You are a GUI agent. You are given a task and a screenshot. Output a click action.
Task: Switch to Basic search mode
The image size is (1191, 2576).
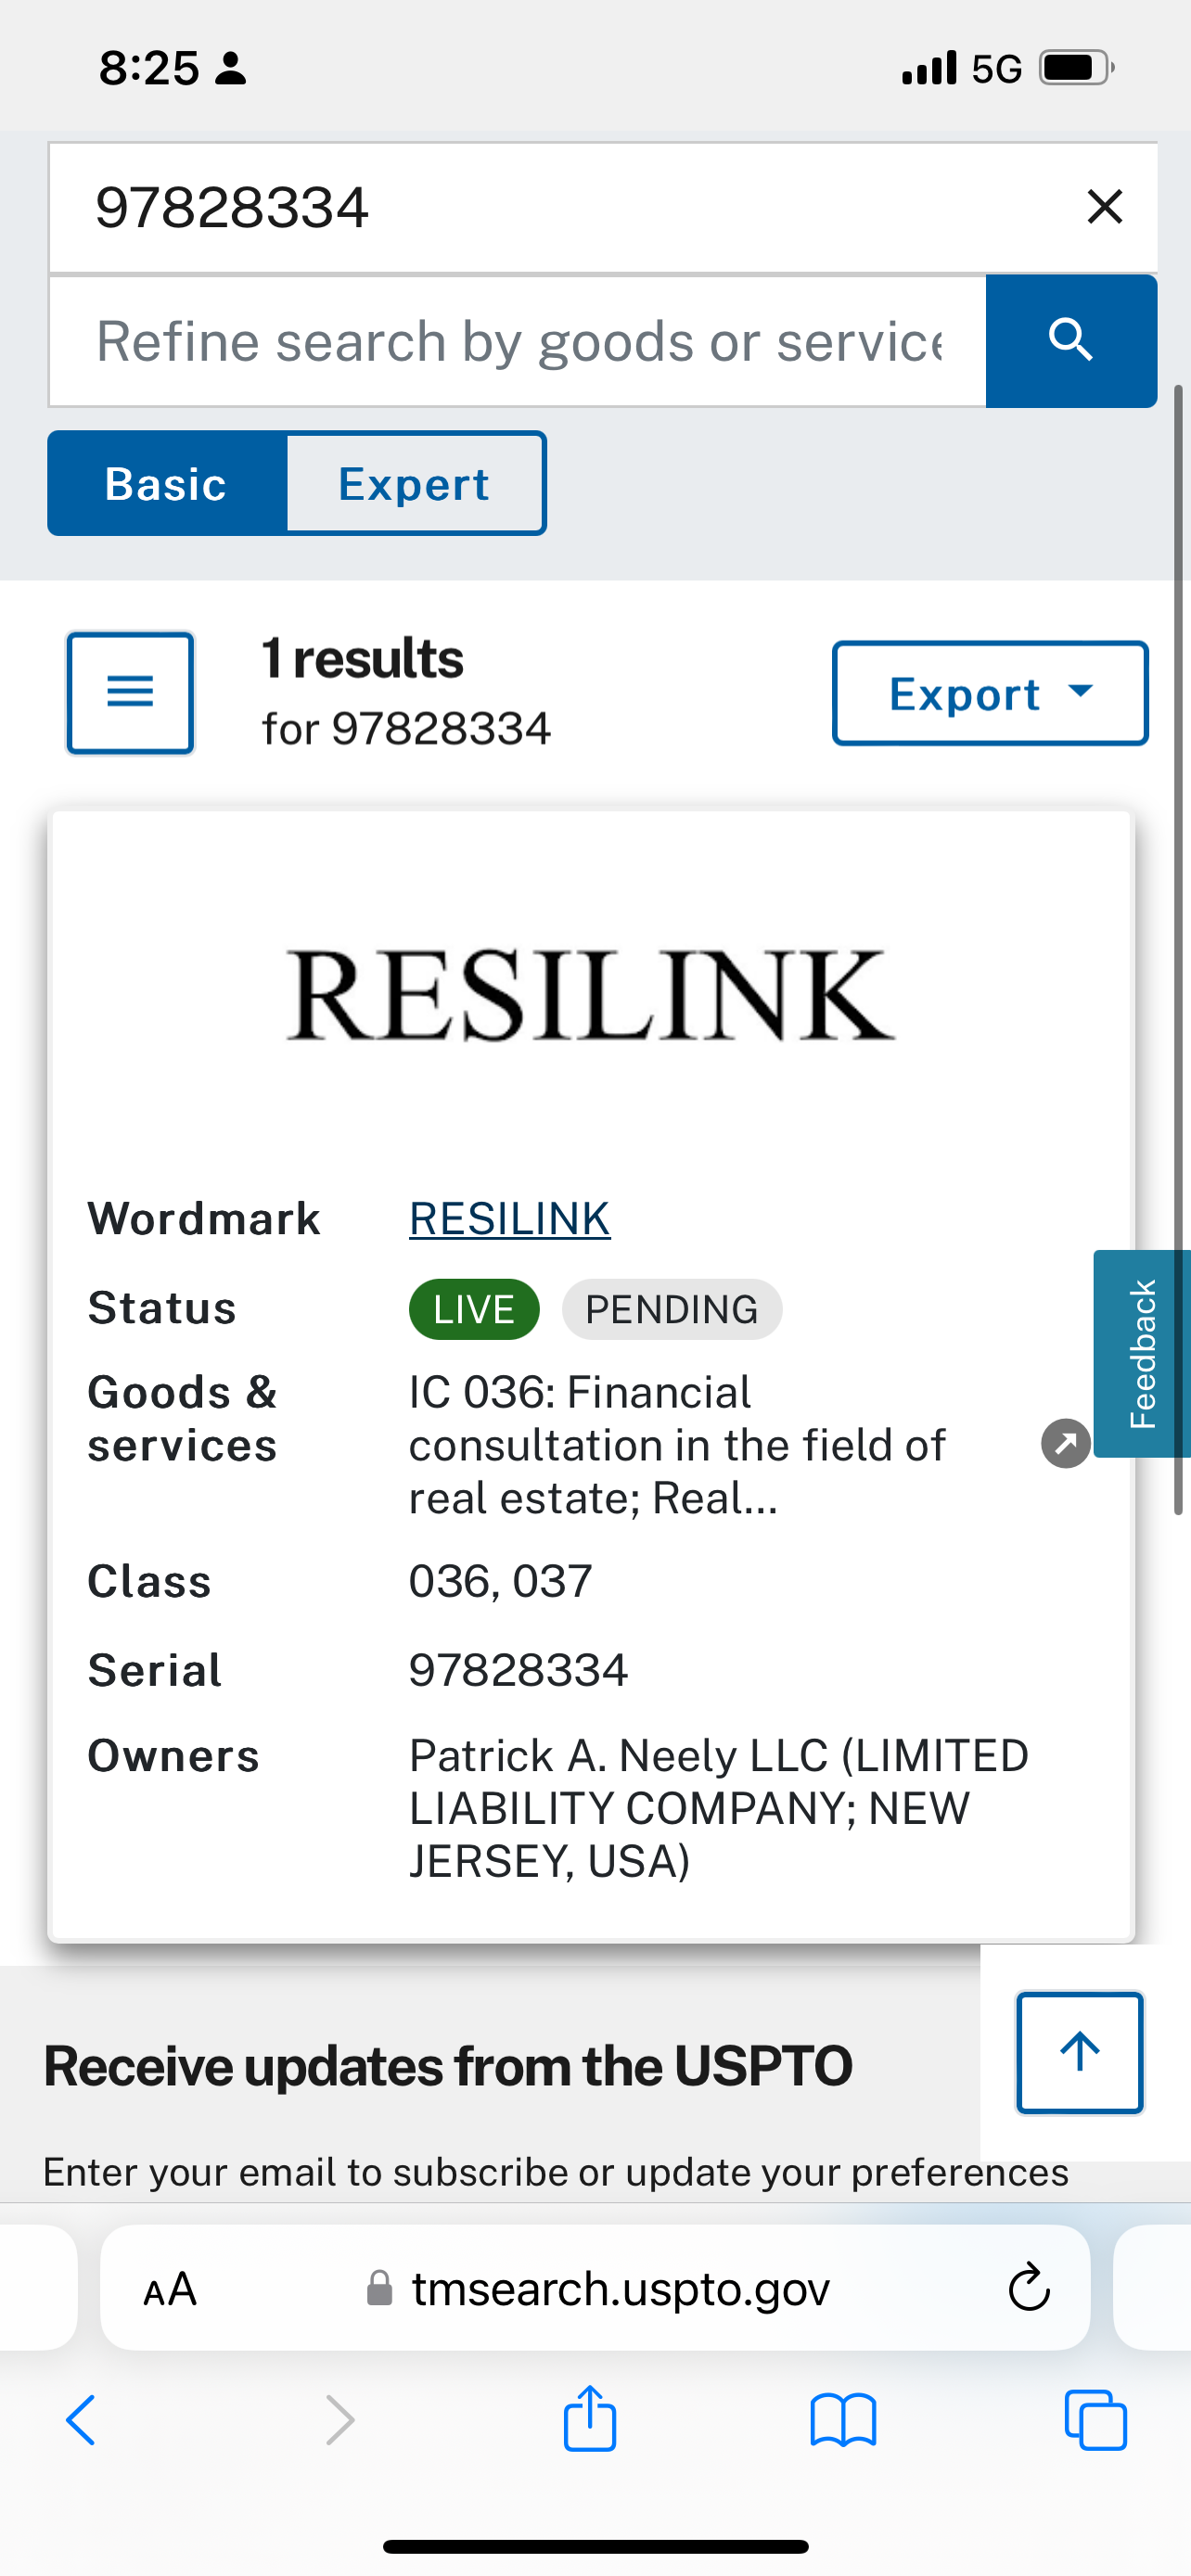coord(167,483)
